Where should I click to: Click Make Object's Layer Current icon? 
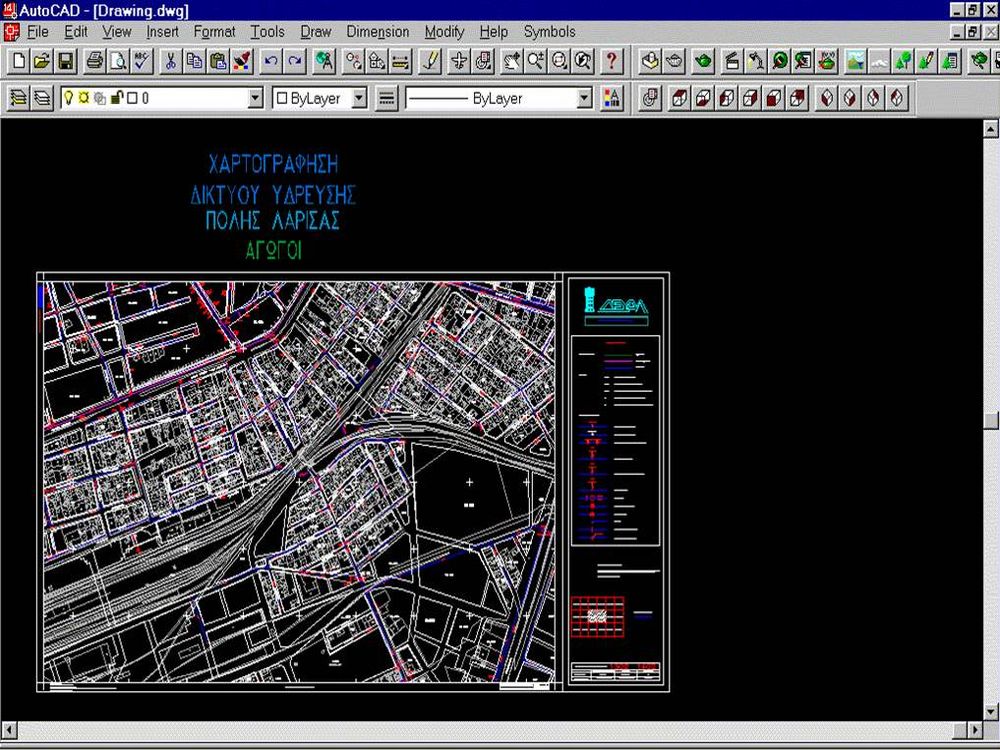[x=18, y=98]
